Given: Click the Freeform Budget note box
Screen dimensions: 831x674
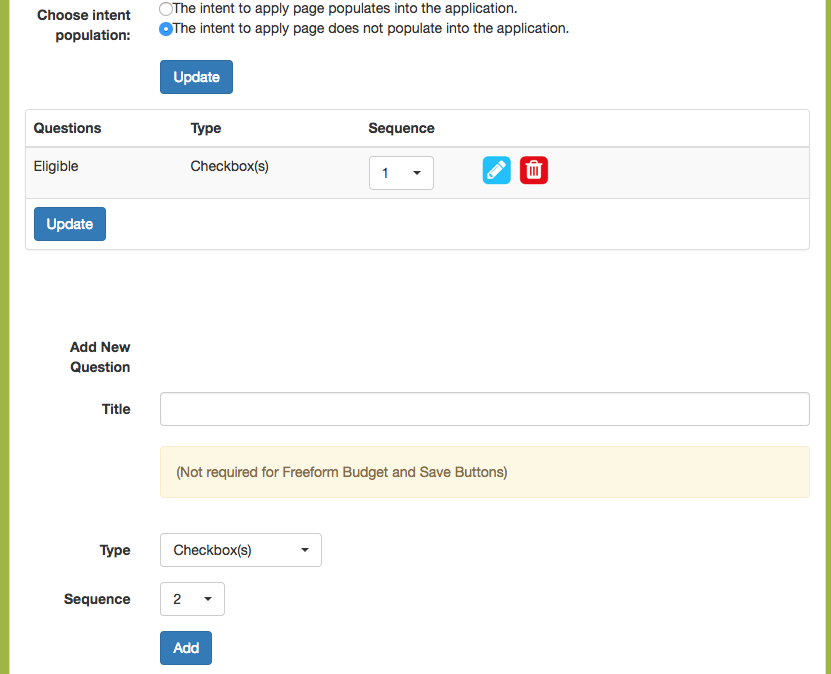Looking at the screenshot, I should [x=484, y=472].
